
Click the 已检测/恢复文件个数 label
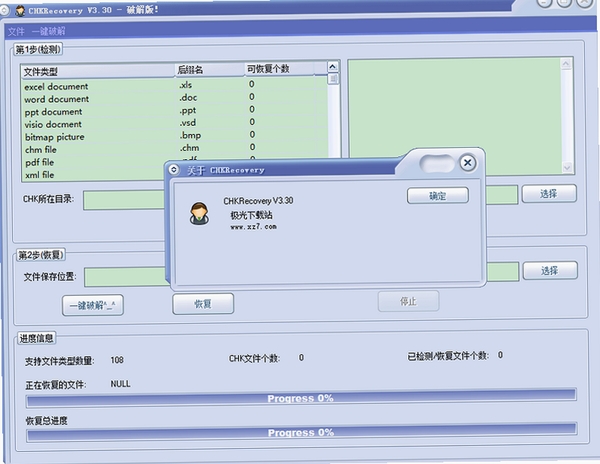point(448,356)
